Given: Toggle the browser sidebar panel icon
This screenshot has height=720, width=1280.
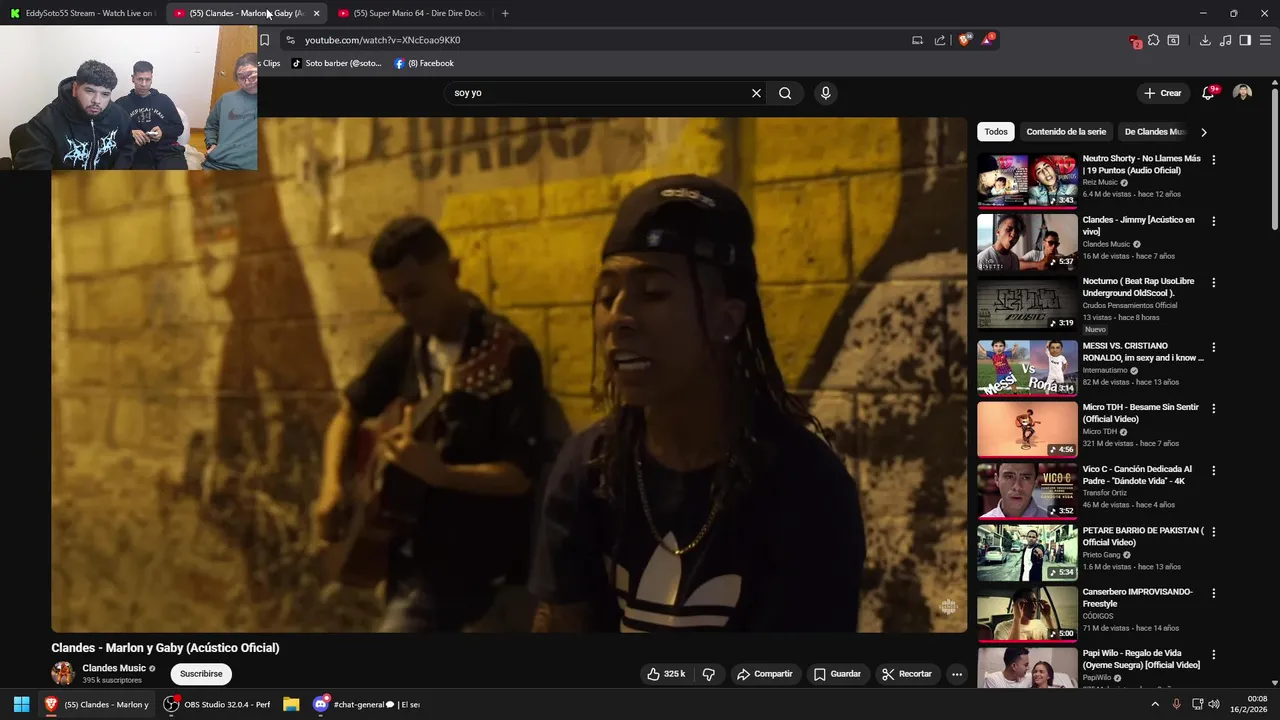Looking at the screenshot, I should pyautogui.click(x=1245, y=40).
